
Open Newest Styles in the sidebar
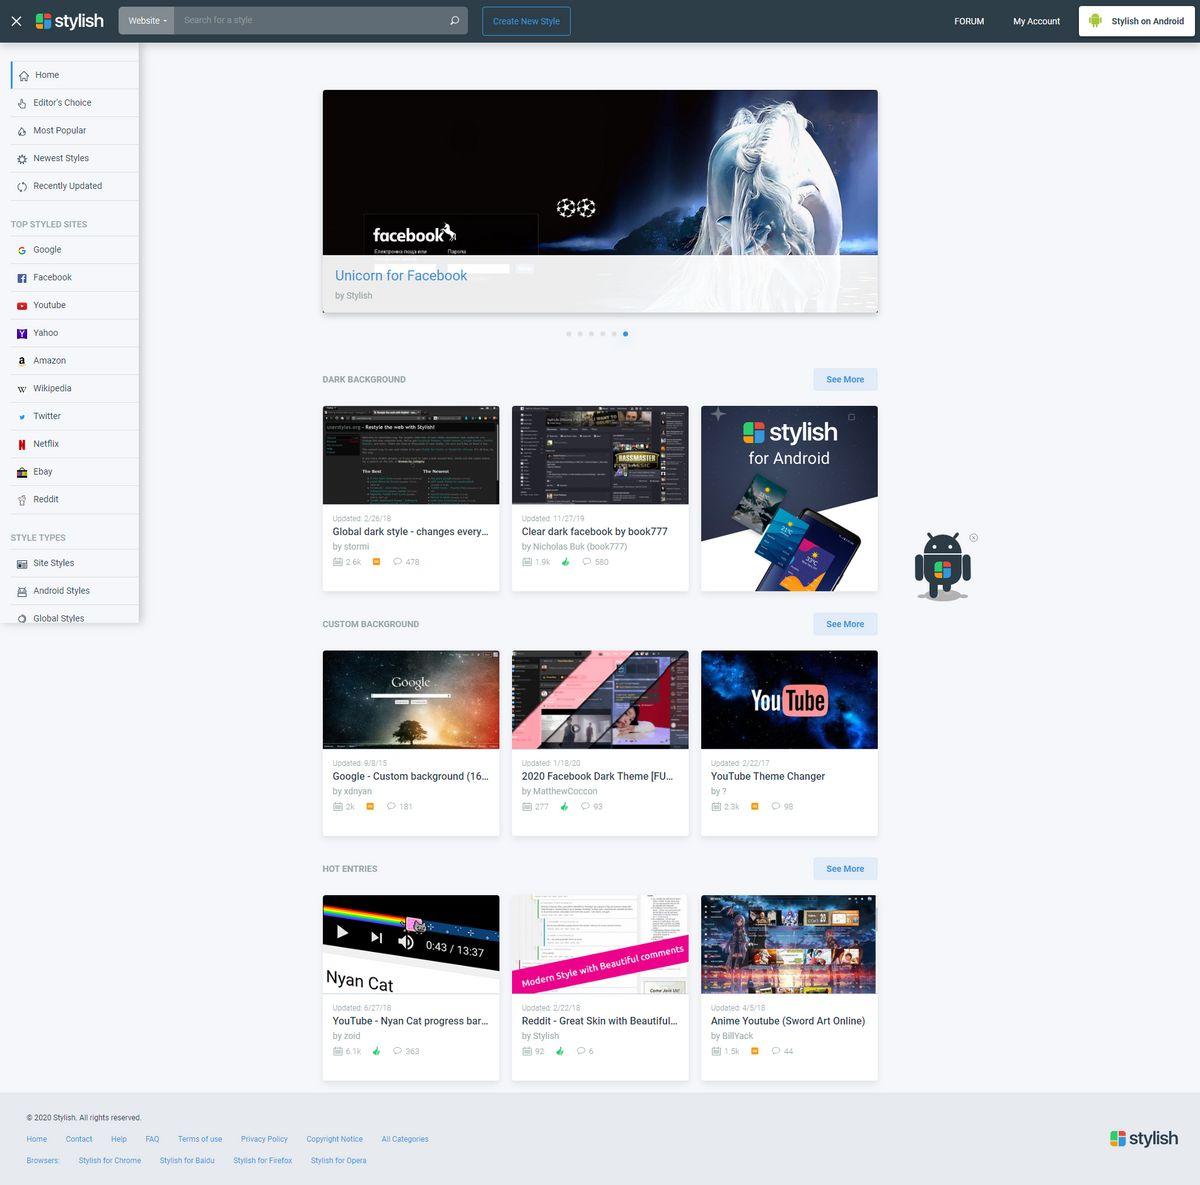point(75,158)
